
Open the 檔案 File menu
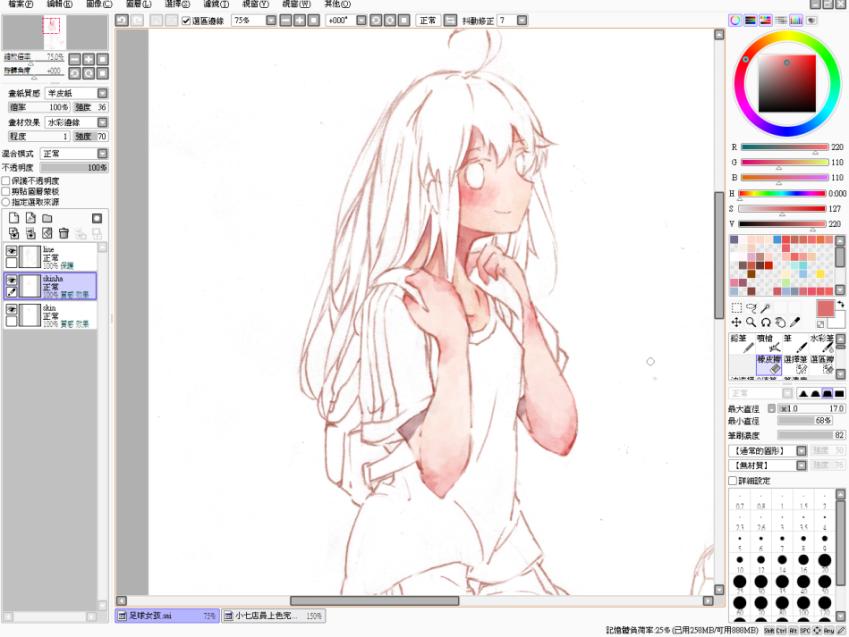click(x=21, y=4)
